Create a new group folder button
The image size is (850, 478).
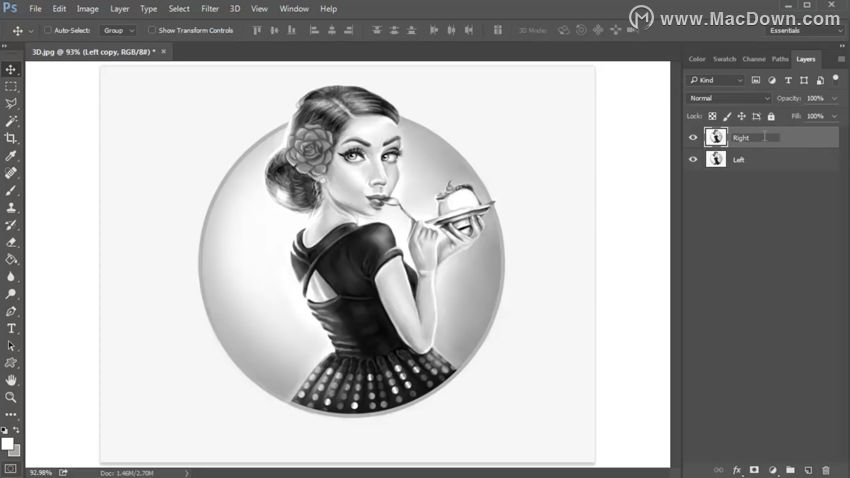(790, 470)
